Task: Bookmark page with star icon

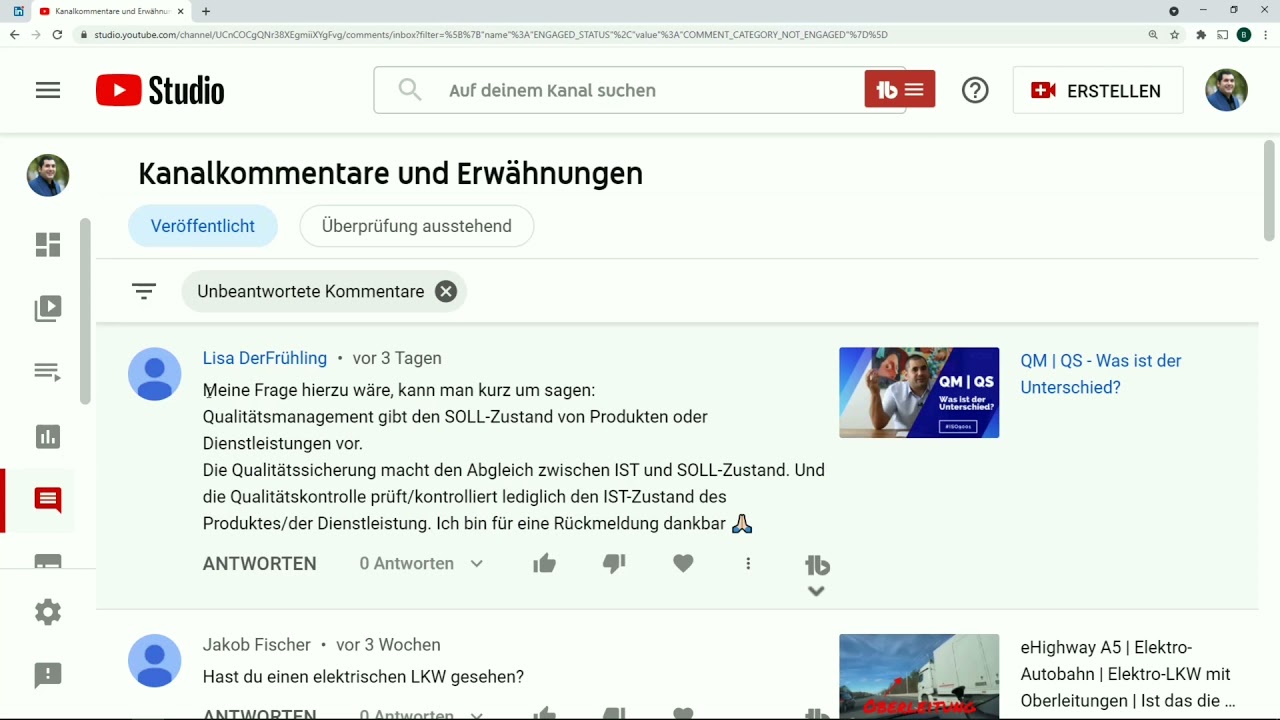Action: pos(1175,34)
